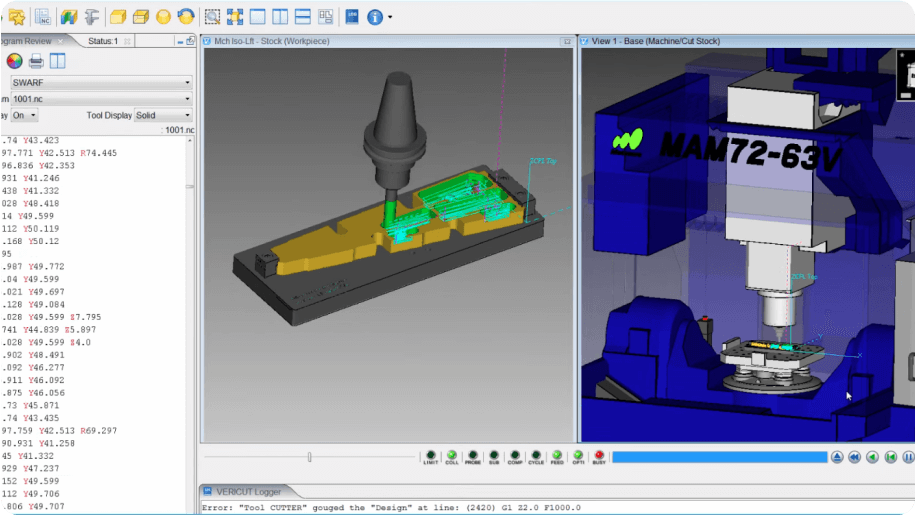Click the blue Info icon

point(374,16)
